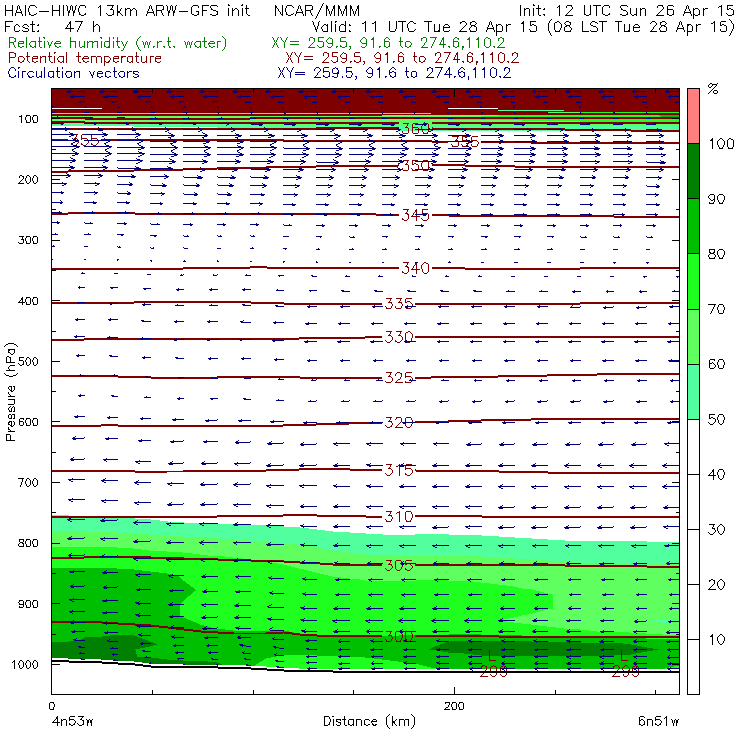Select the 'Valid: 11 UTC Tue 28 Apr 15' text

click(424, 26)
